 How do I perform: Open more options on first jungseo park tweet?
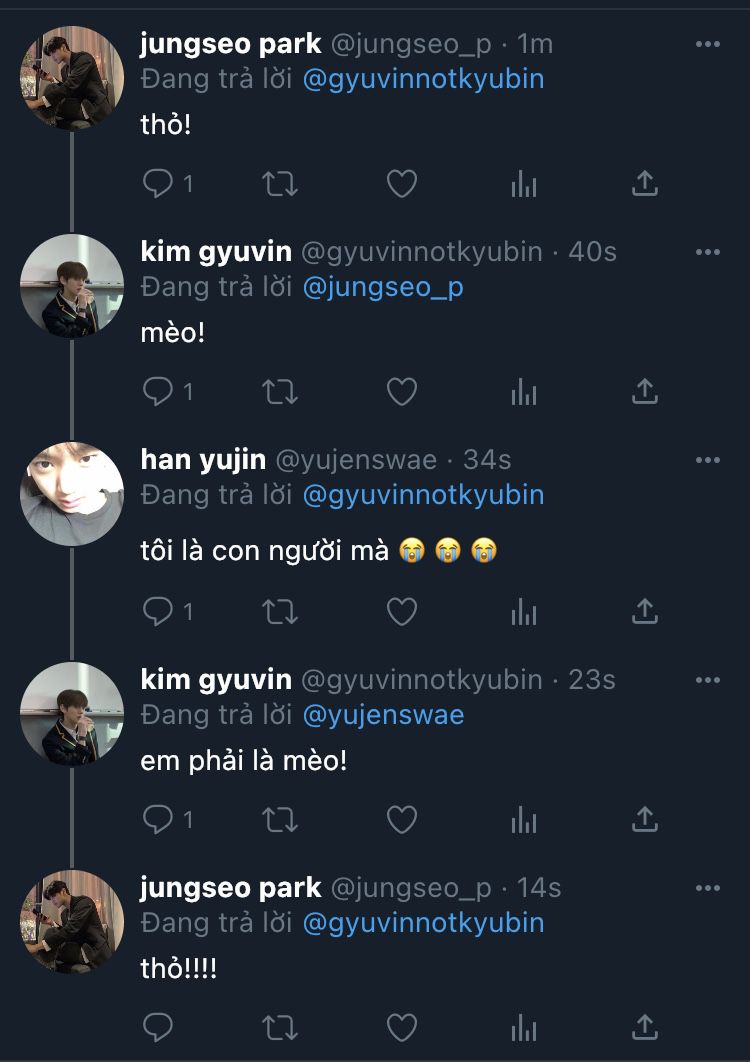707,45
